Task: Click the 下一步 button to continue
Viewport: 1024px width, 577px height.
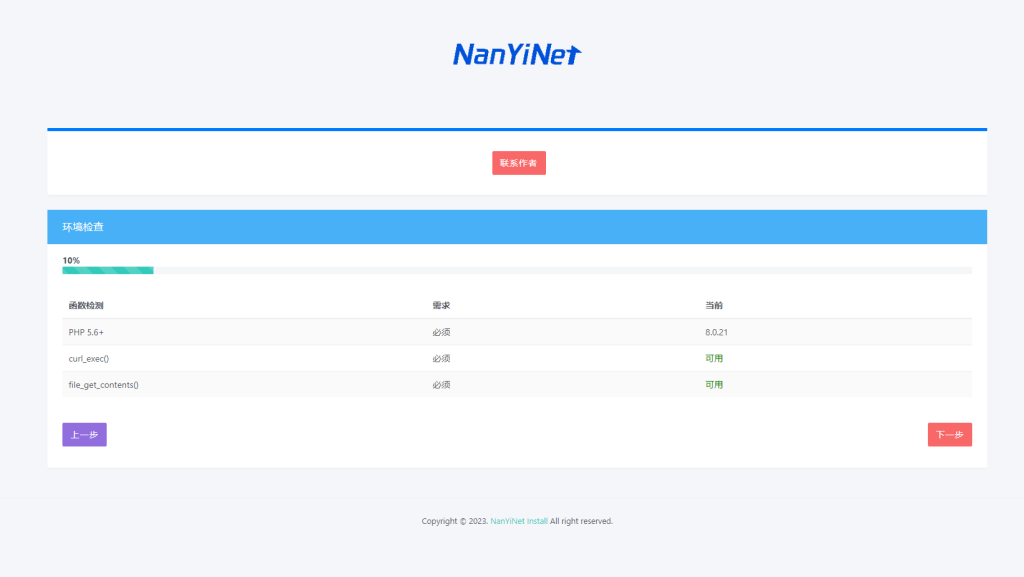Action: [x=949, y=434]
